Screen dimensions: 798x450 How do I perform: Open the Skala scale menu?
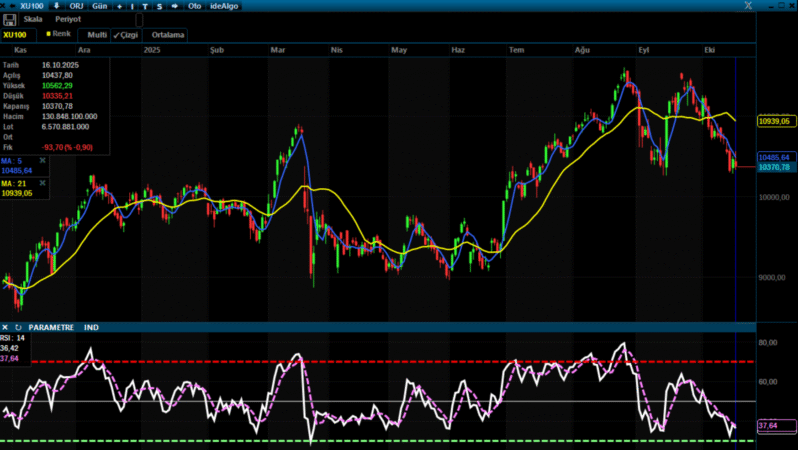pyautogui.click(x=32, y=19)
